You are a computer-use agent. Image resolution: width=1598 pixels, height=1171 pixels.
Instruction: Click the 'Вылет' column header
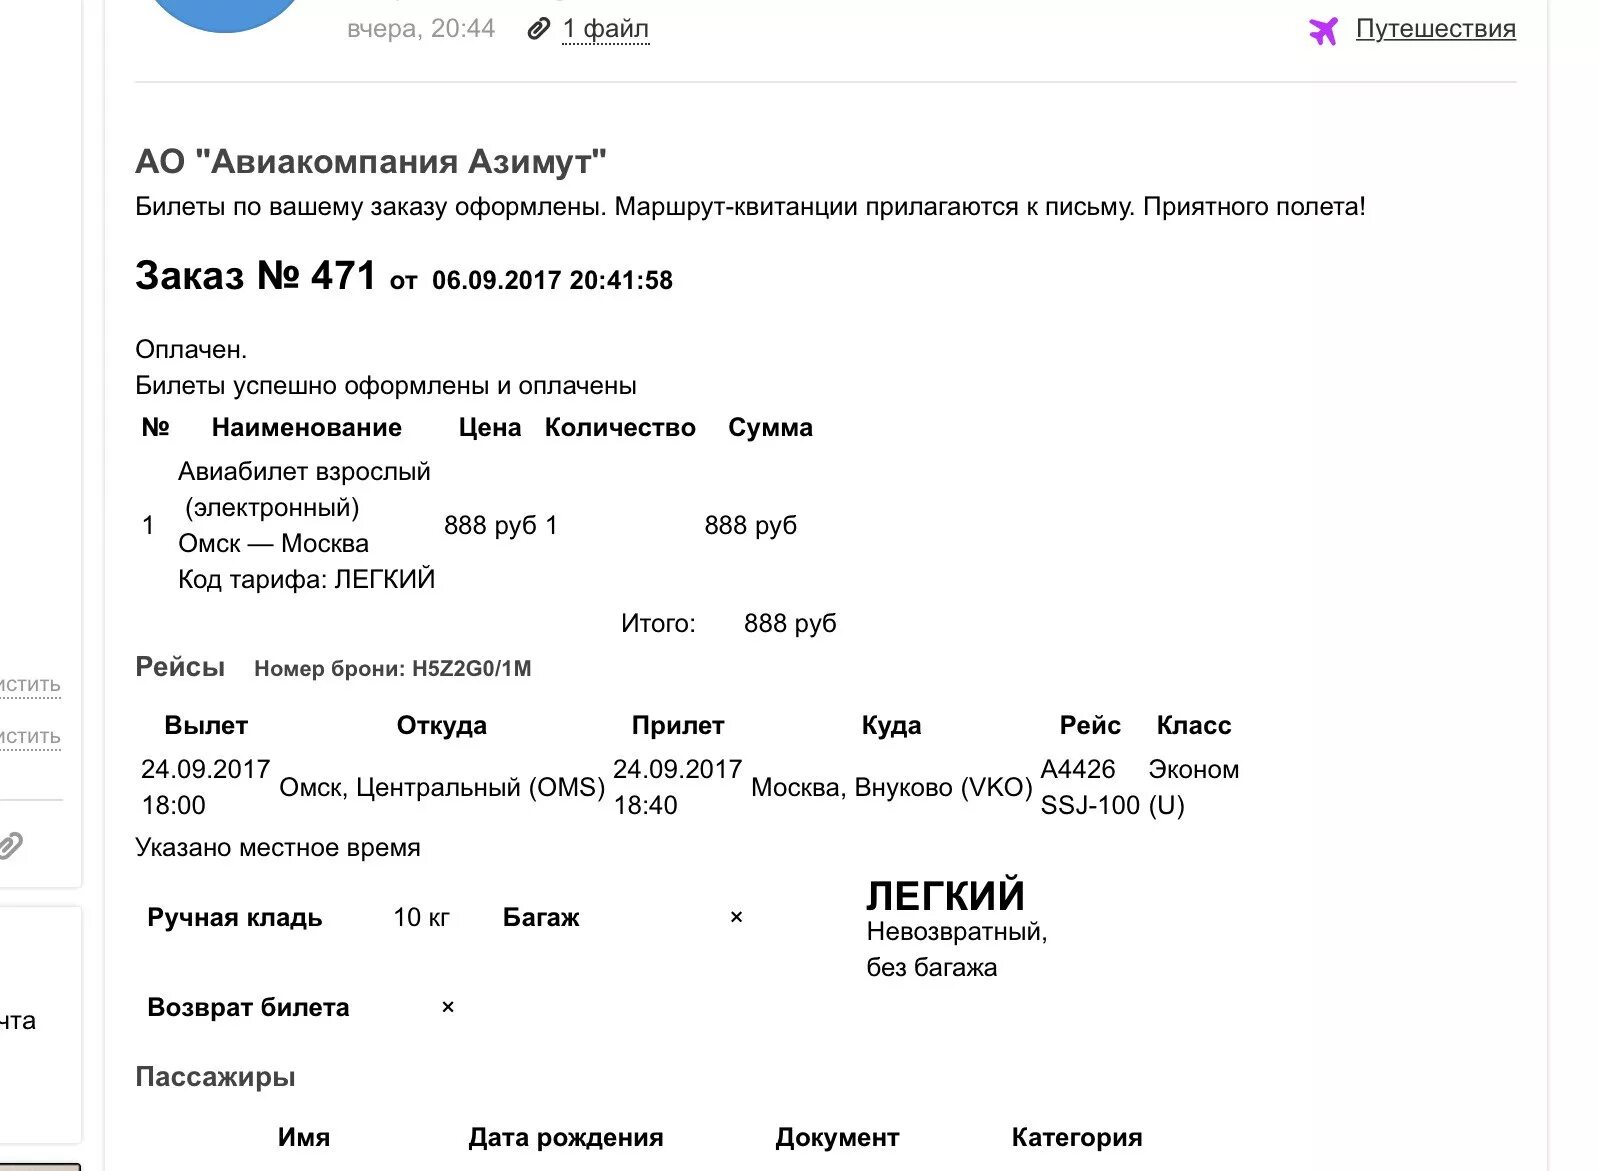[206, 725]
